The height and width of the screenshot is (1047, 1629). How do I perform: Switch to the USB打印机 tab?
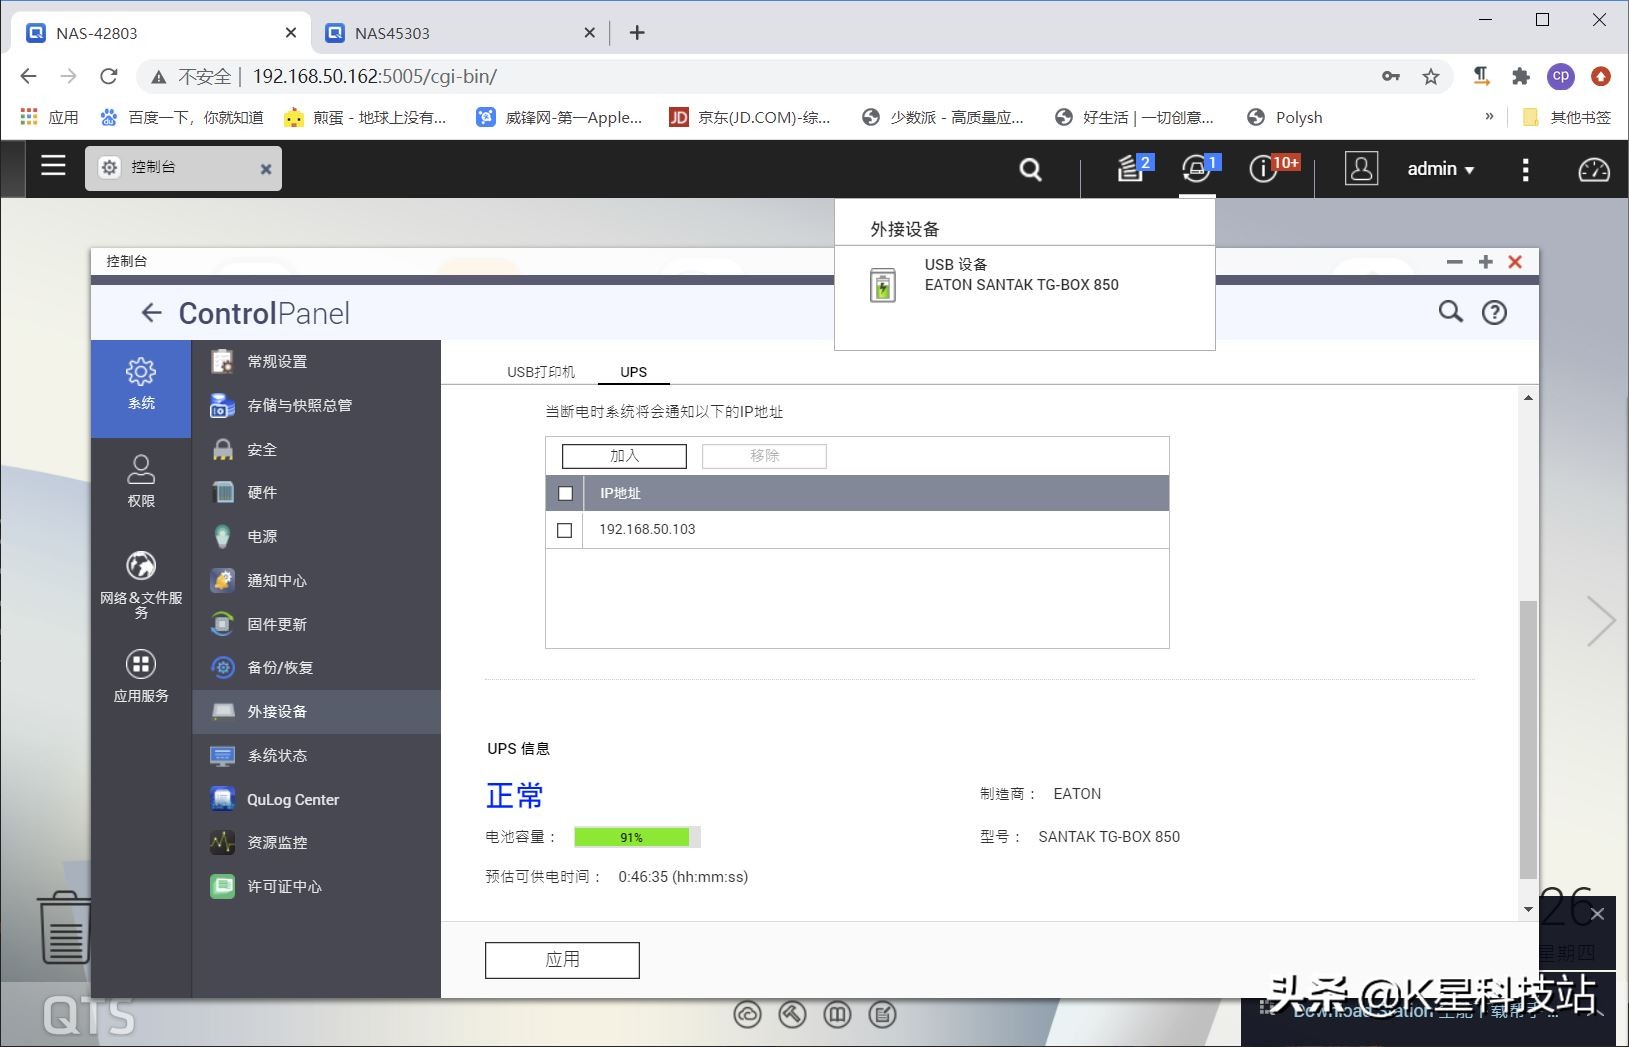click(541, 372)
